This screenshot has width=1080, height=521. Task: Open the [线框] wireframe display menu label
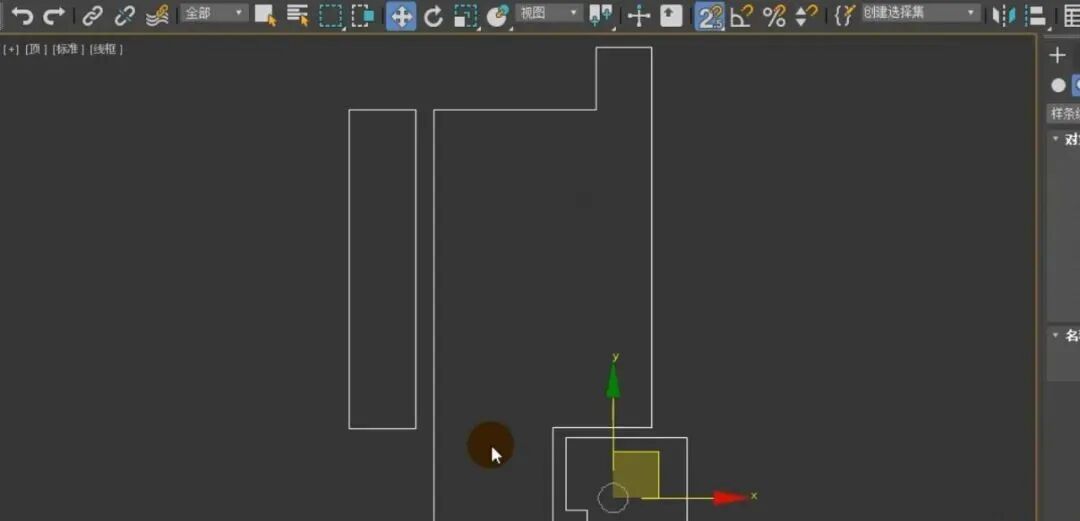coord(106,50)
